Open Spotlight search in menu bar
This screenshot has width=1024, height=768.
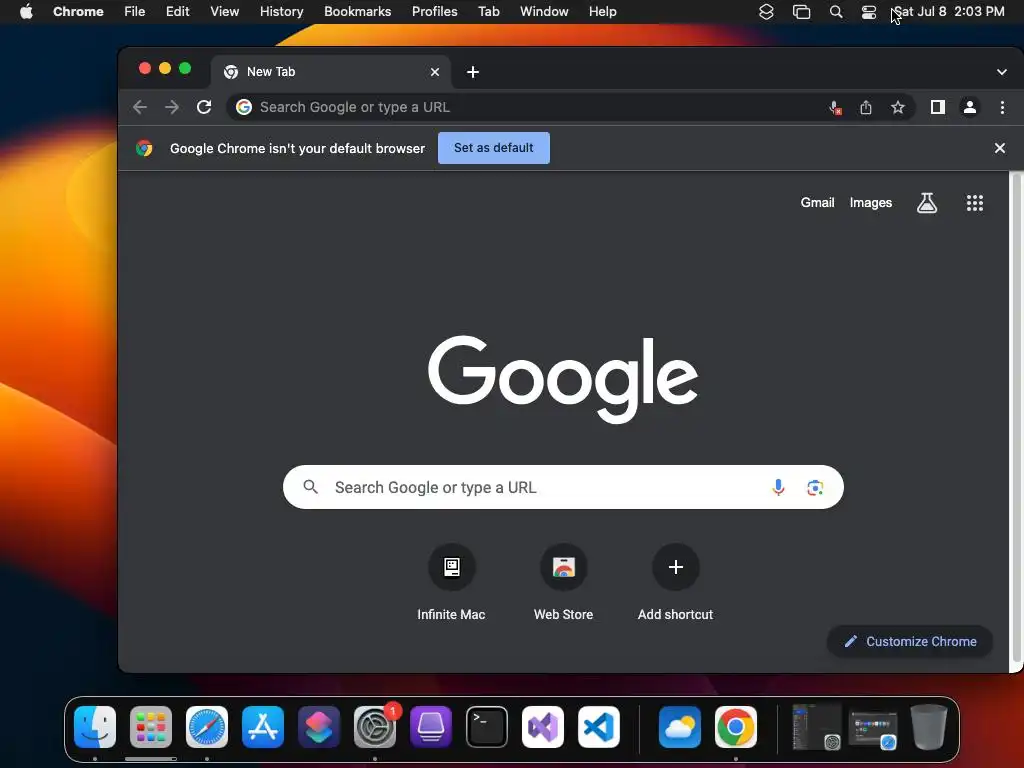click(x=835, y=12)
